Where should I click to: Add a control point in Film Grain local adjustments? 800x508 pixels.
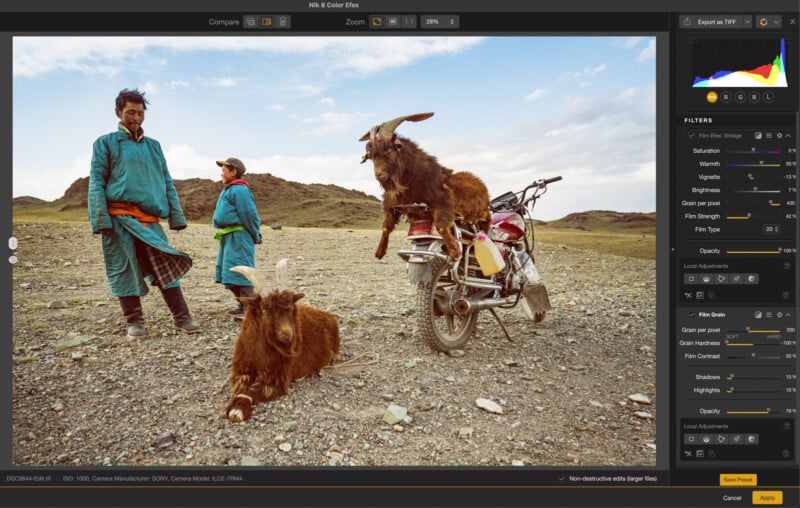pyautogui.click(x=690, y=439)
